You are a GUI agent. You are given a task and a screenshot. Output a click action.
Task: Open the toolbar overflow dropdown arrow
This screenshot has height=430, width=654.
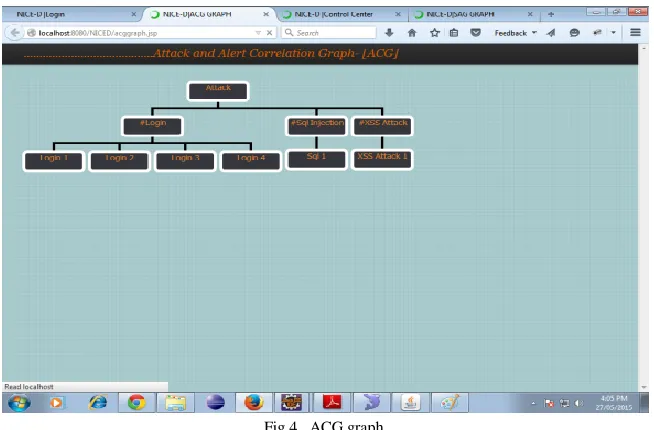click(x=613, y=33)
